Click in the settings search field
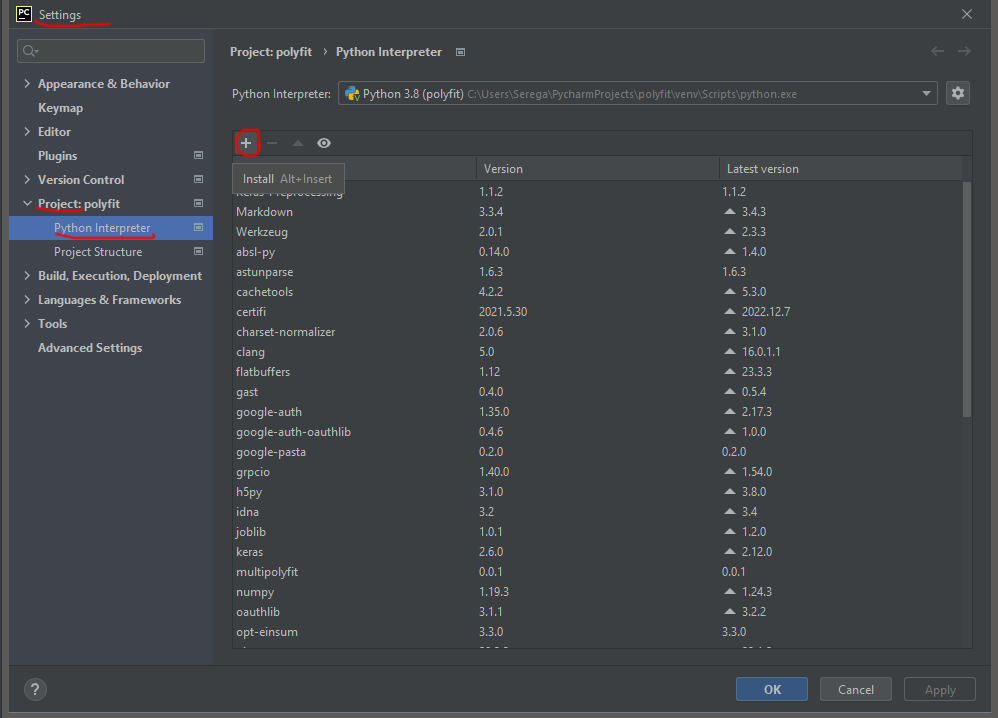Image resolution: width=998 pixels, height=718 pixels. (111, 51)
